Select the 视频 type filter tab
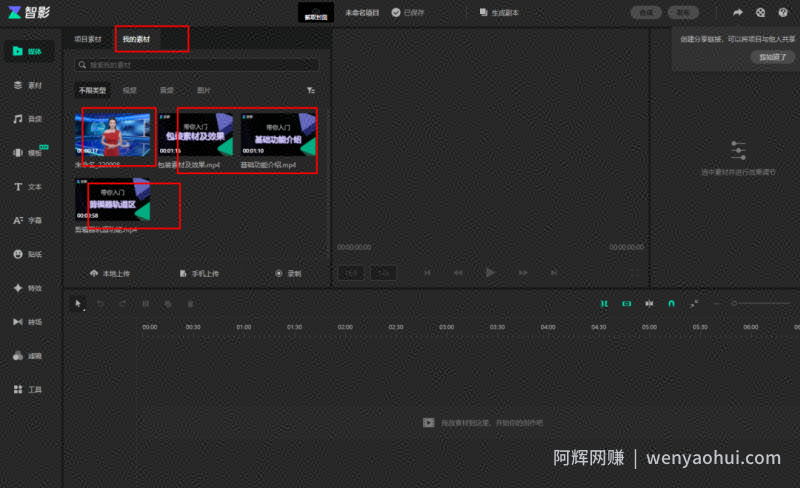Screen dimensions: 800x488 click(130, 90)
